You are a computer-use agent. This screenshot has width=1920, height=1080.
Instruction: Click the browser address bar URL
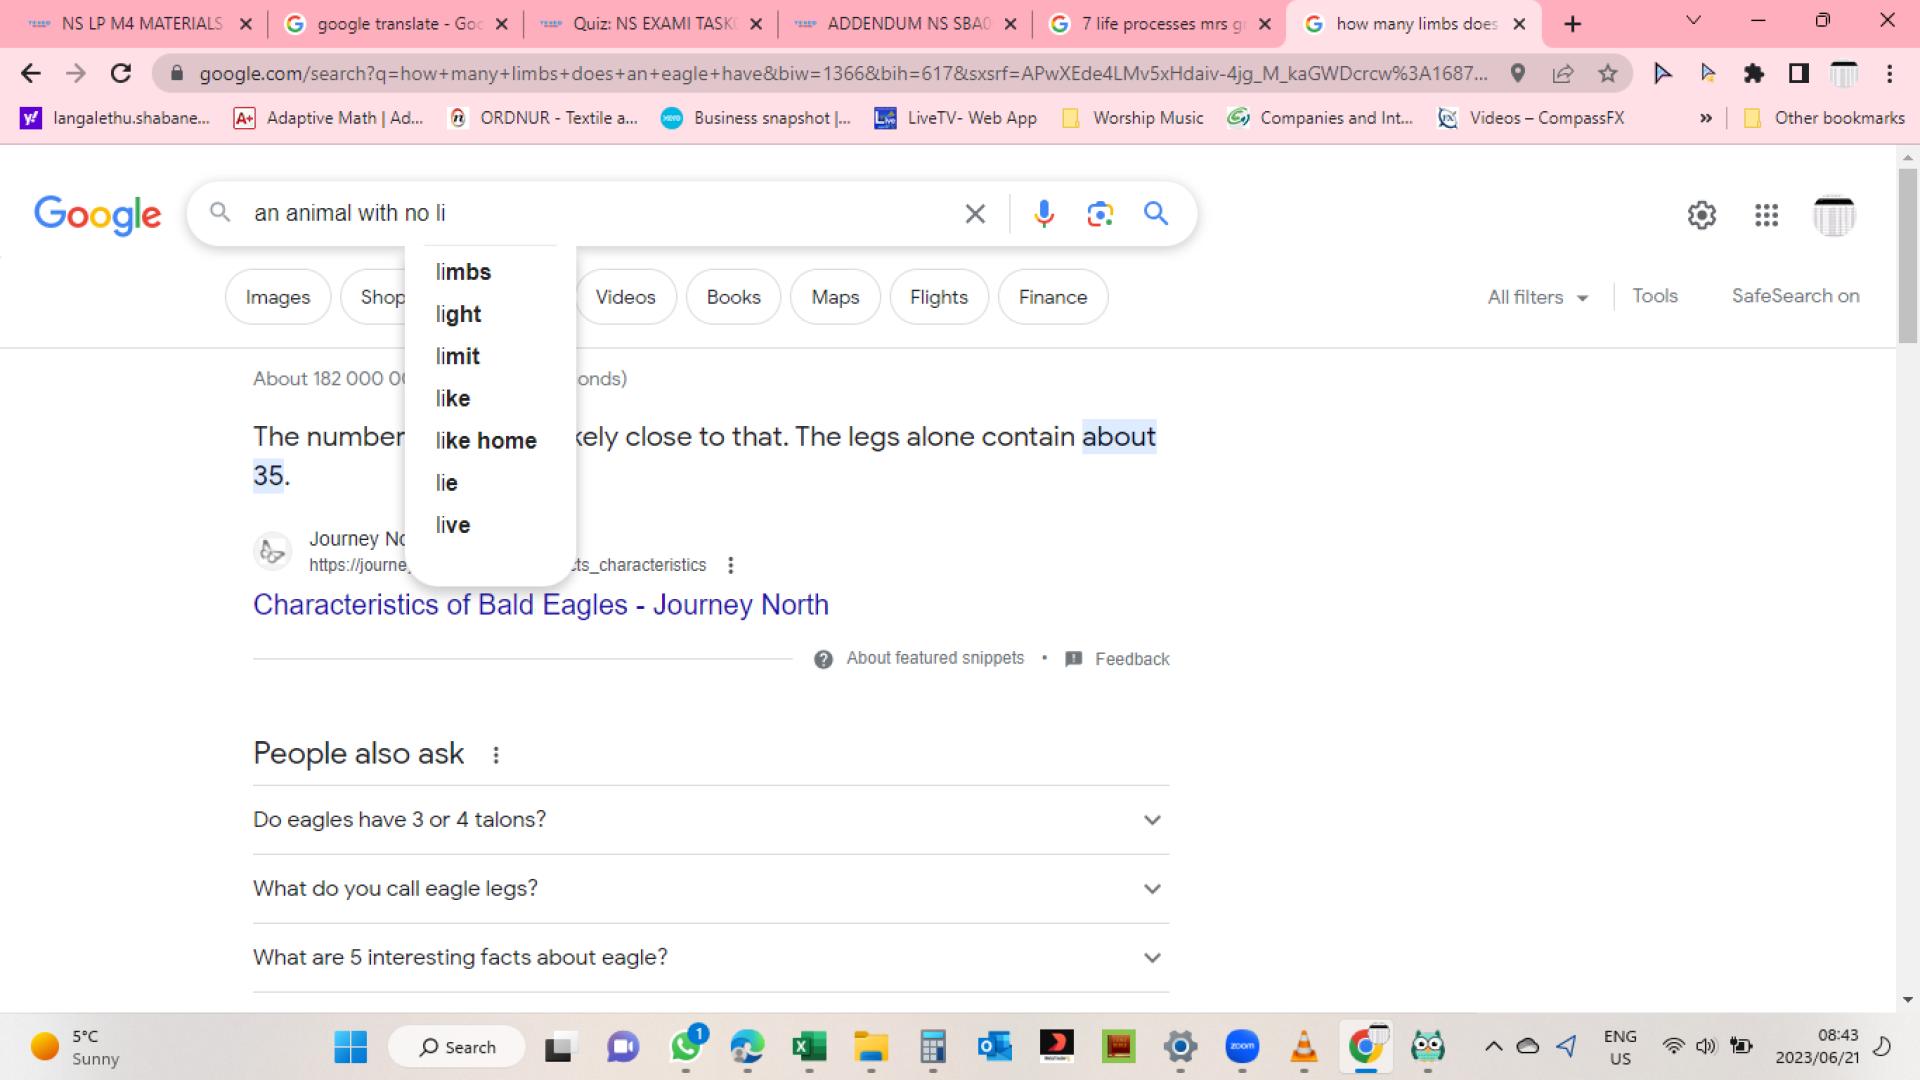(x=843, y=73)
